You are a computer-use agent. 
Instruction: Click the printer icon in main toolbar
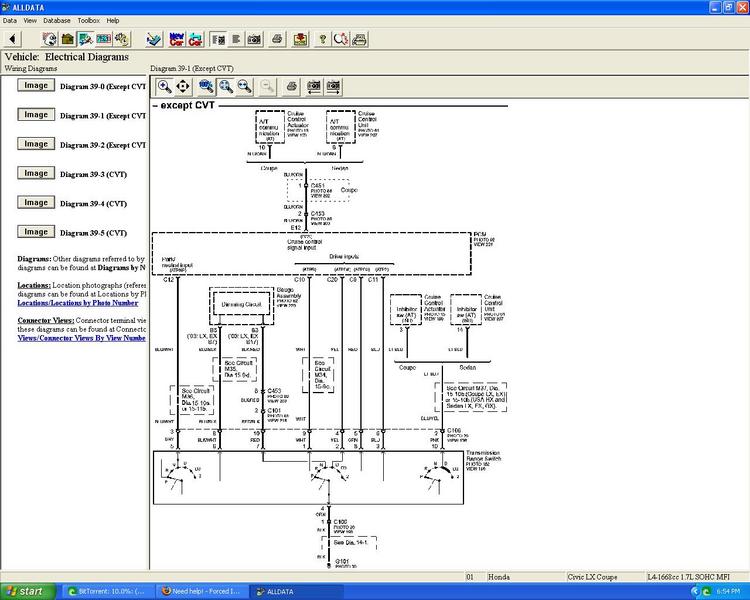[277, 39]
